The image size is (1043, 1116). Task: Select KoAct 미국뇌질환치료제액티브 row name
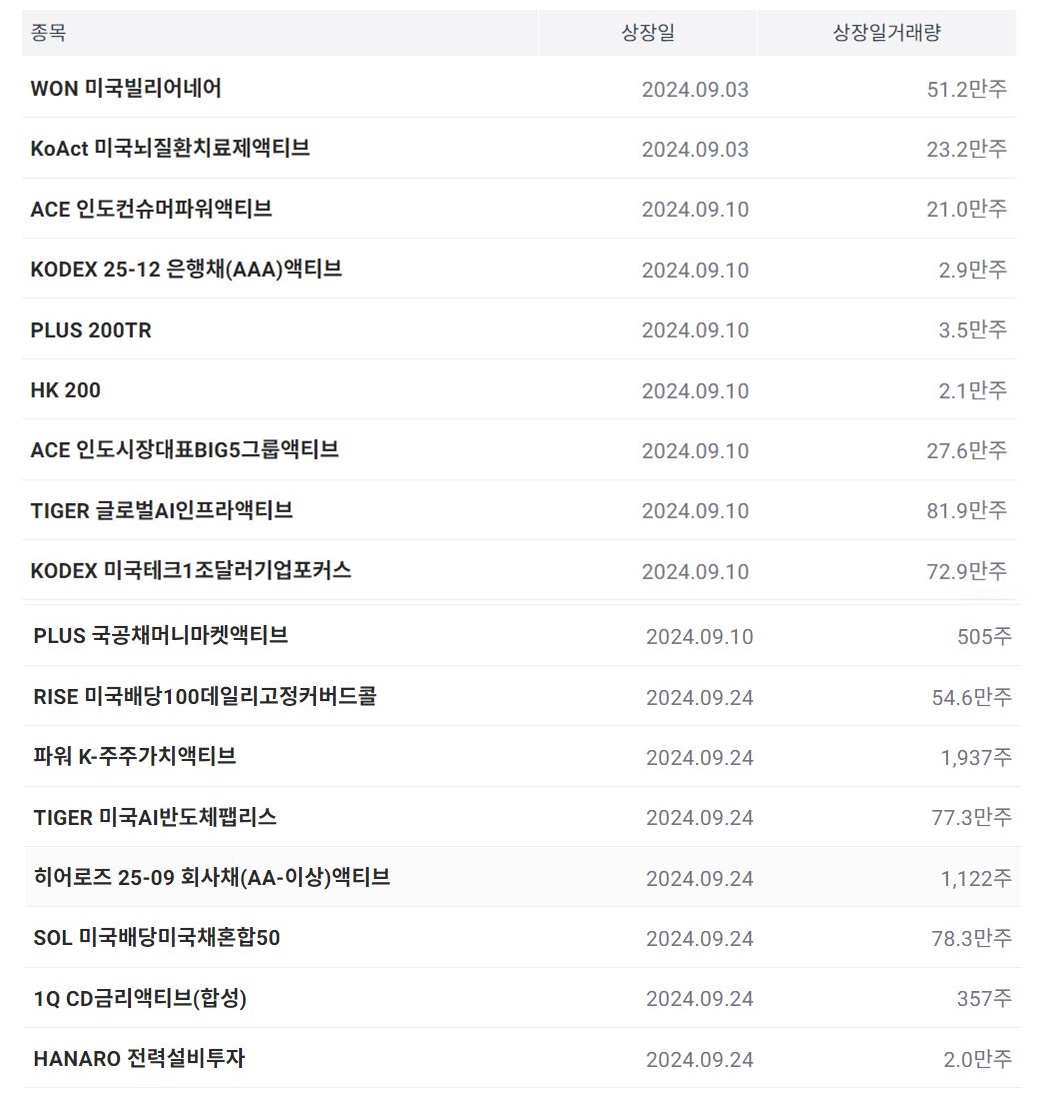[170, 148]
